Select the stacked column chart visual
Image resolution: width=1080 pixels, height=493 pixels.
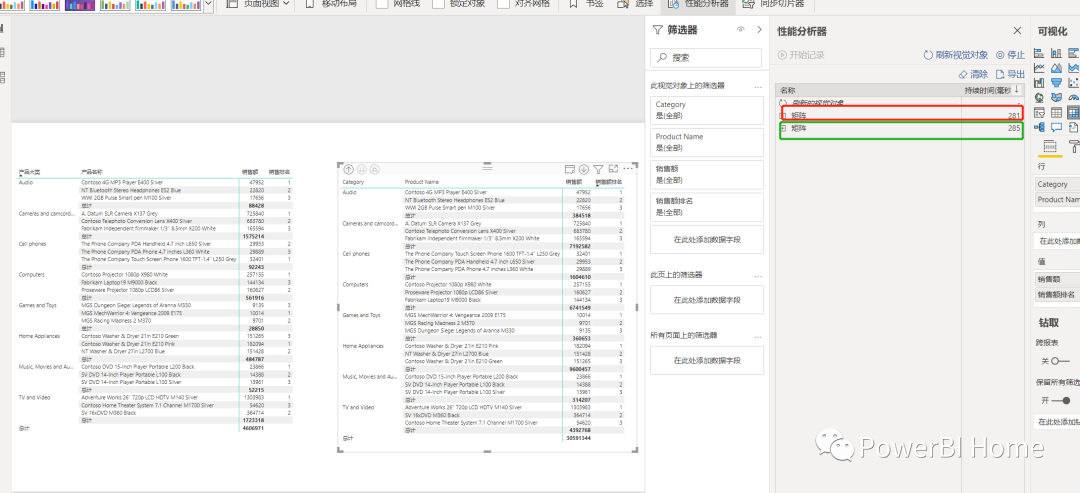pos(1057,53)
